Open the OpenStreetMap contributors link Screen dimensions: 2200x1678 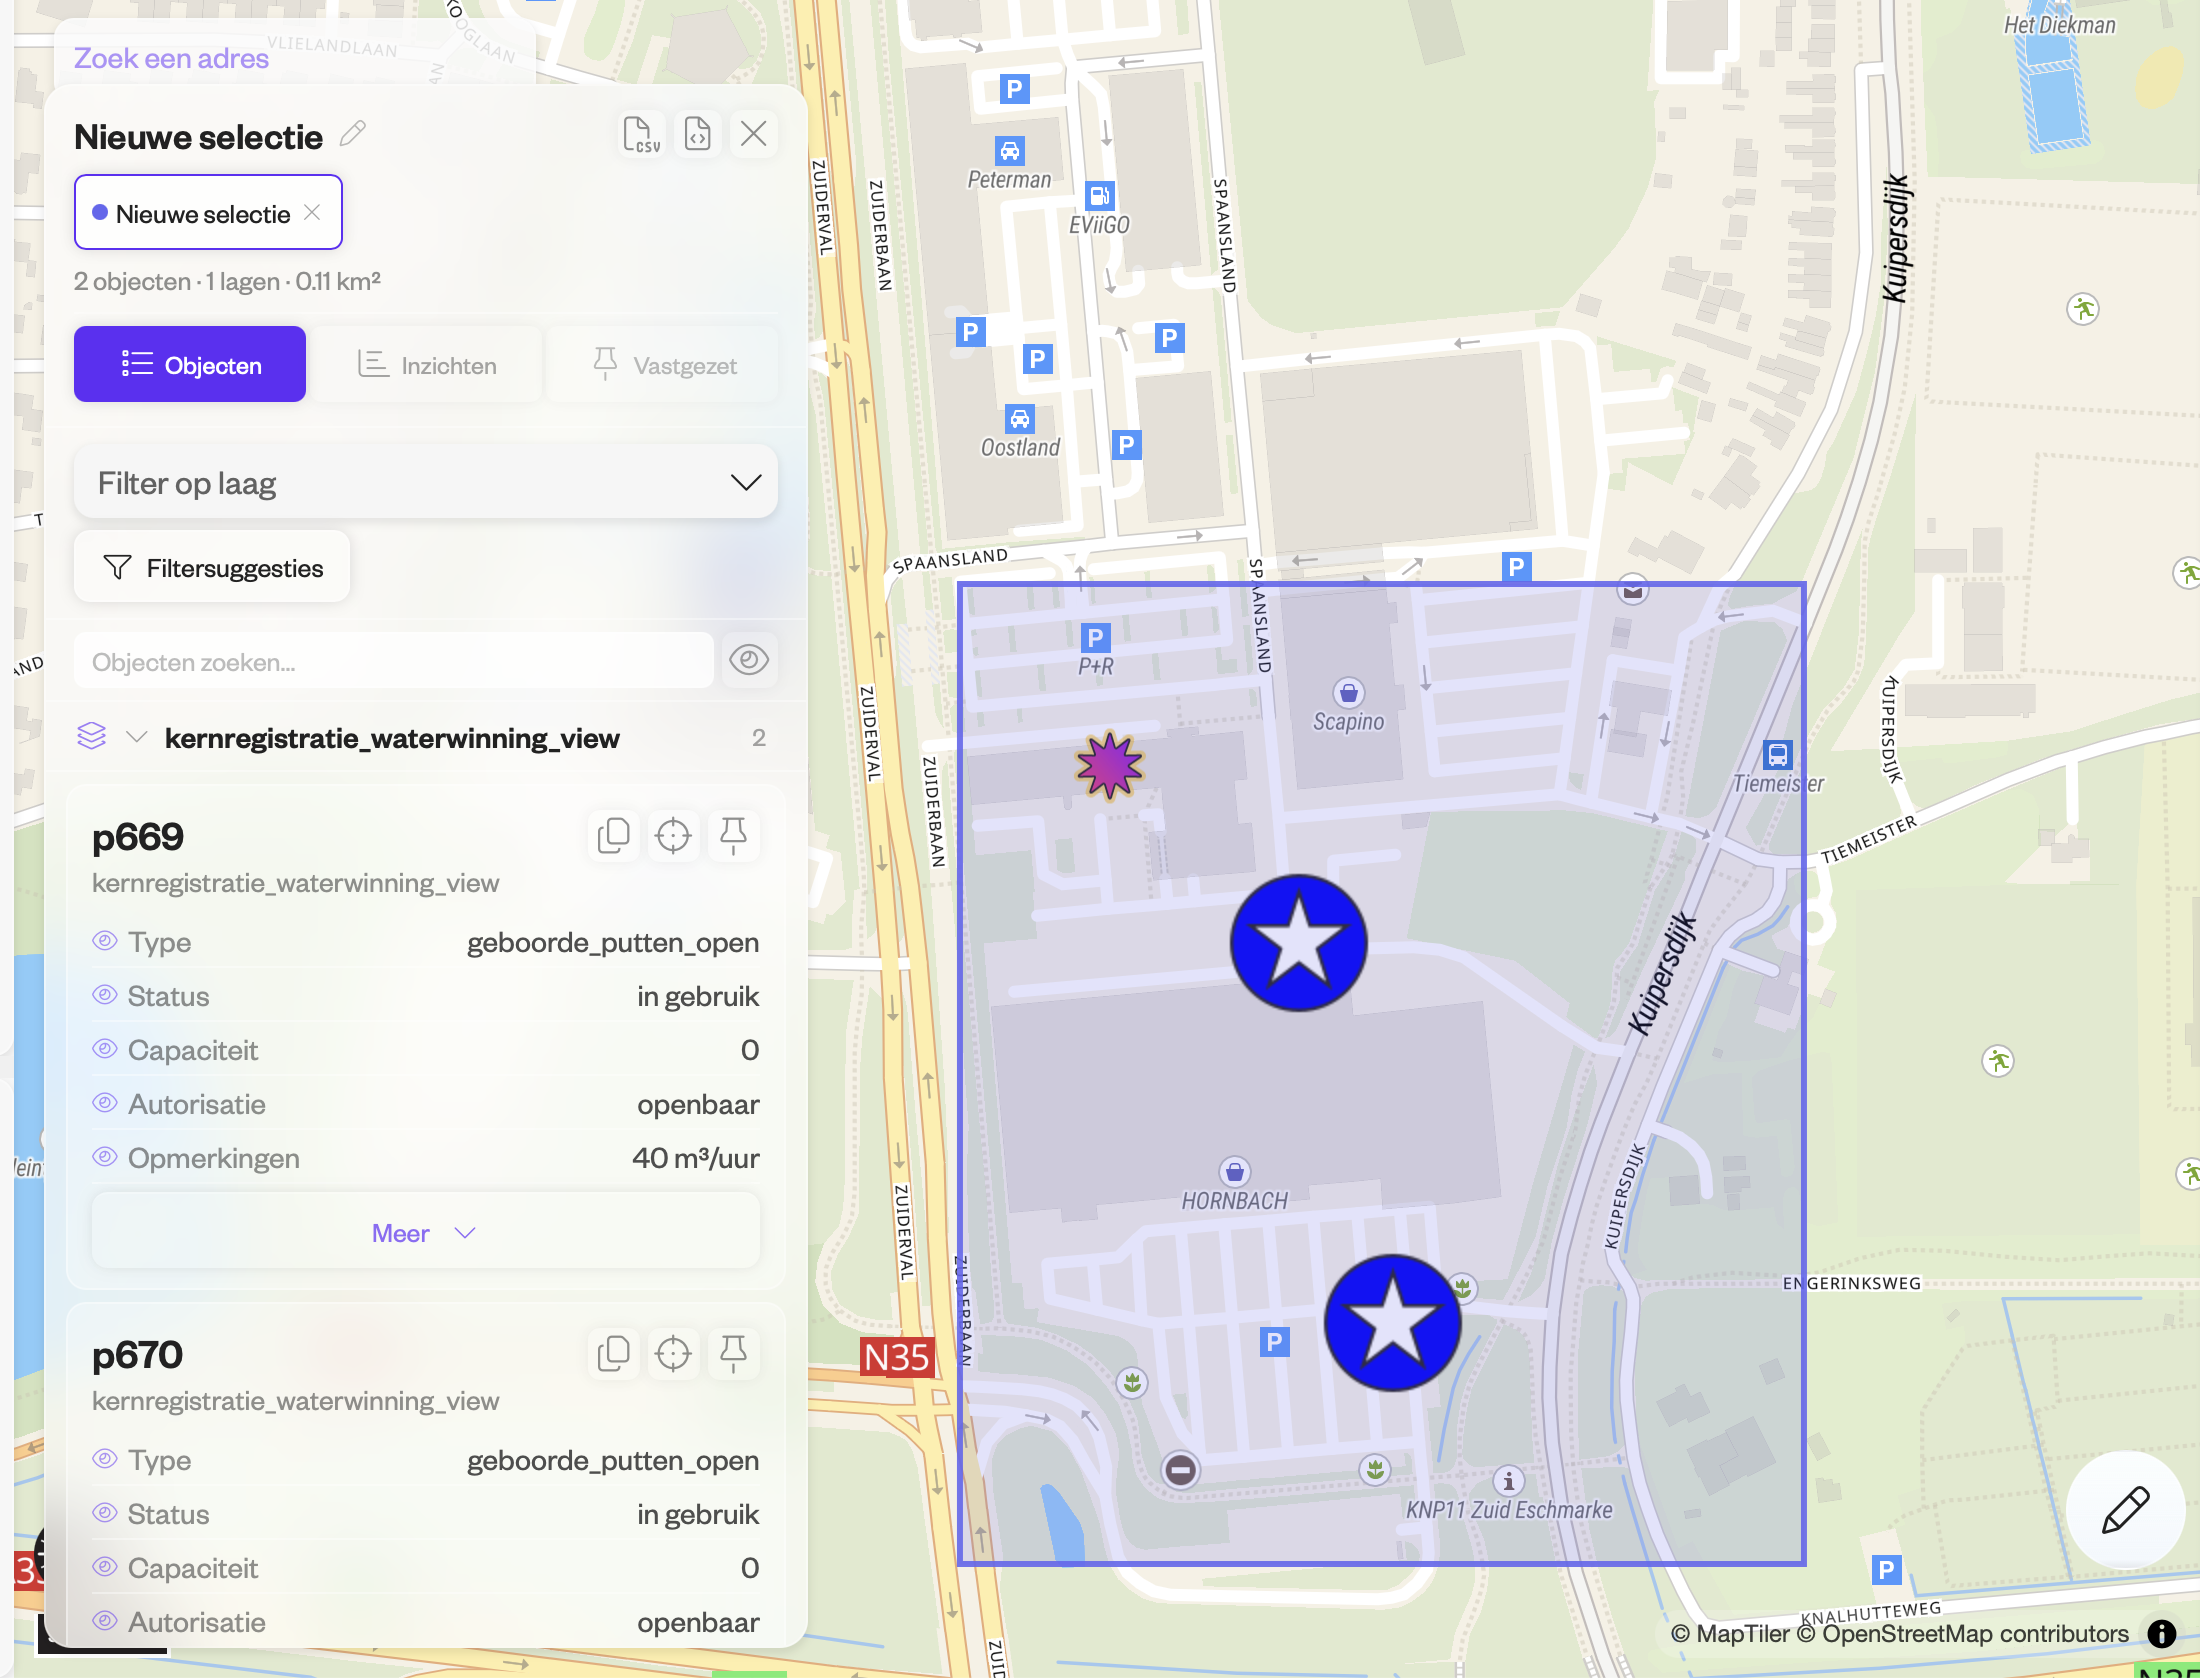pos(1963,1634)
